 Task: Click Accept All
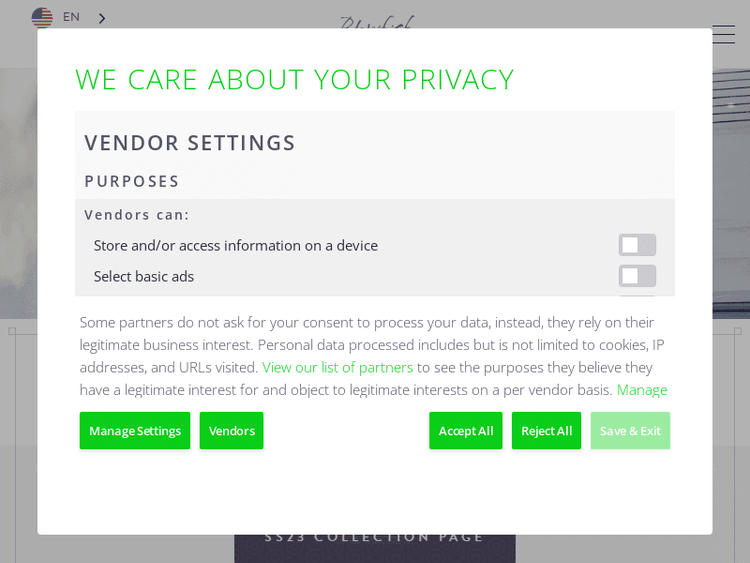point(466,431)
